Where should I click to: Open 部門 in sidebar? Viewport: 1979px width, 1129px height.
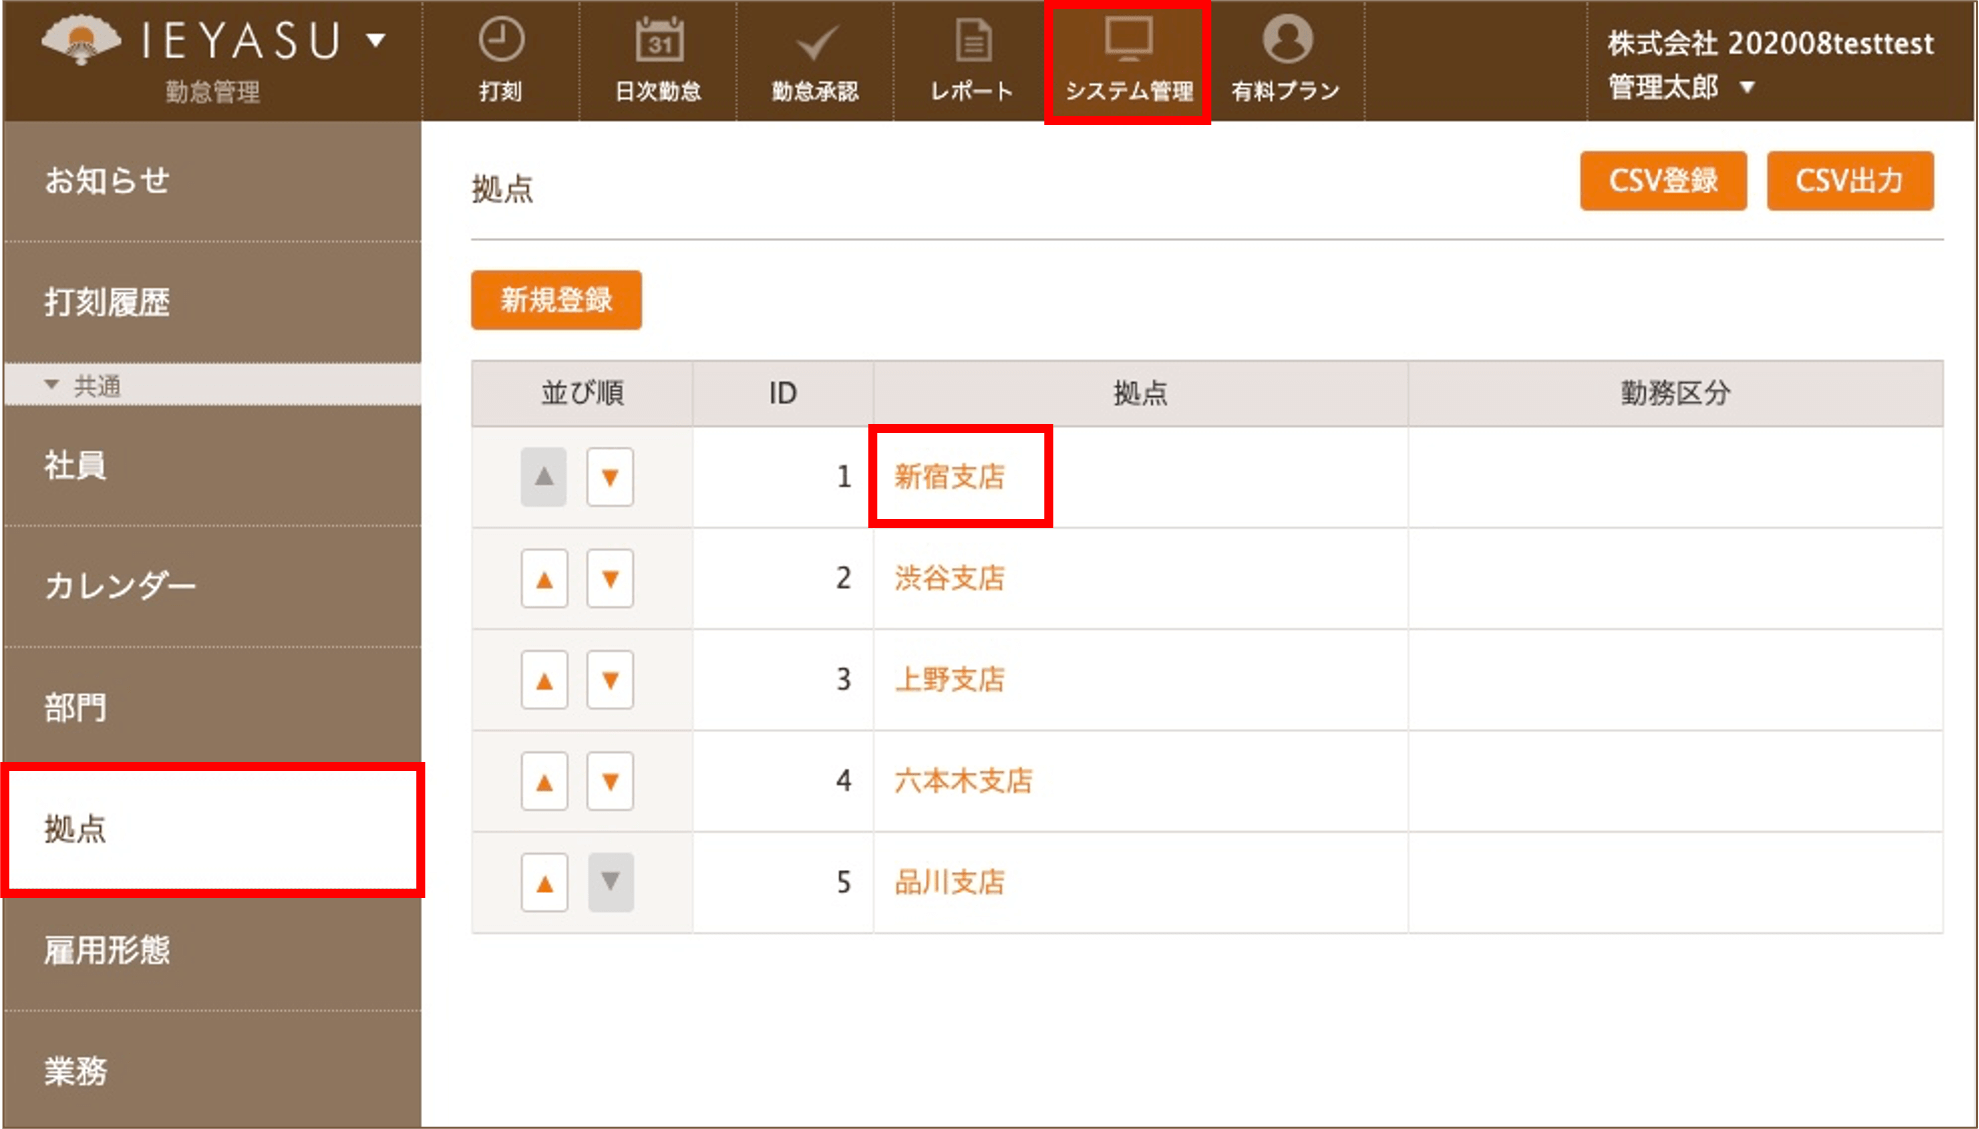[212, 708]
